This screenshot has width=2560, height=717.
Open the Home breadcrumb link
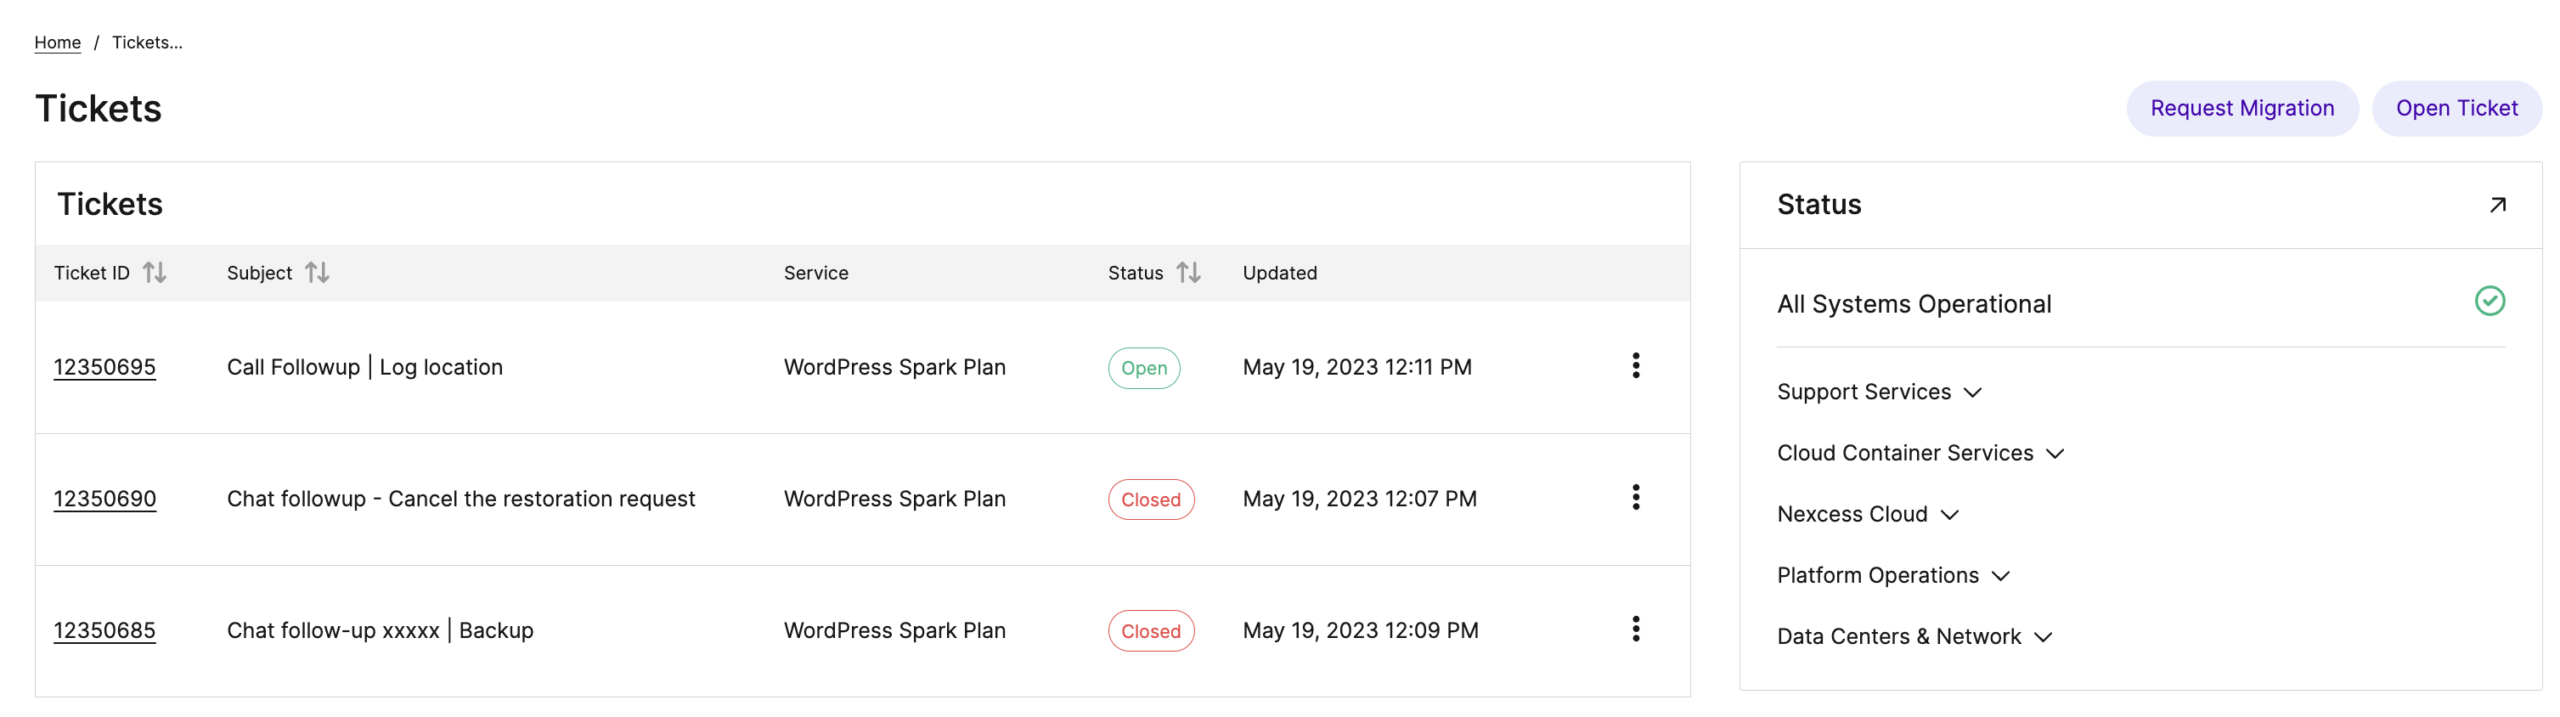pos(56,42)
